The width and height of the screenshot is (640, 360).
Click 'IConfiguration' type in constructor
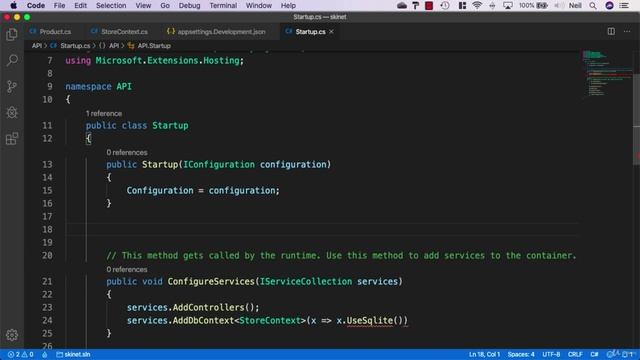tap(219, 164)
